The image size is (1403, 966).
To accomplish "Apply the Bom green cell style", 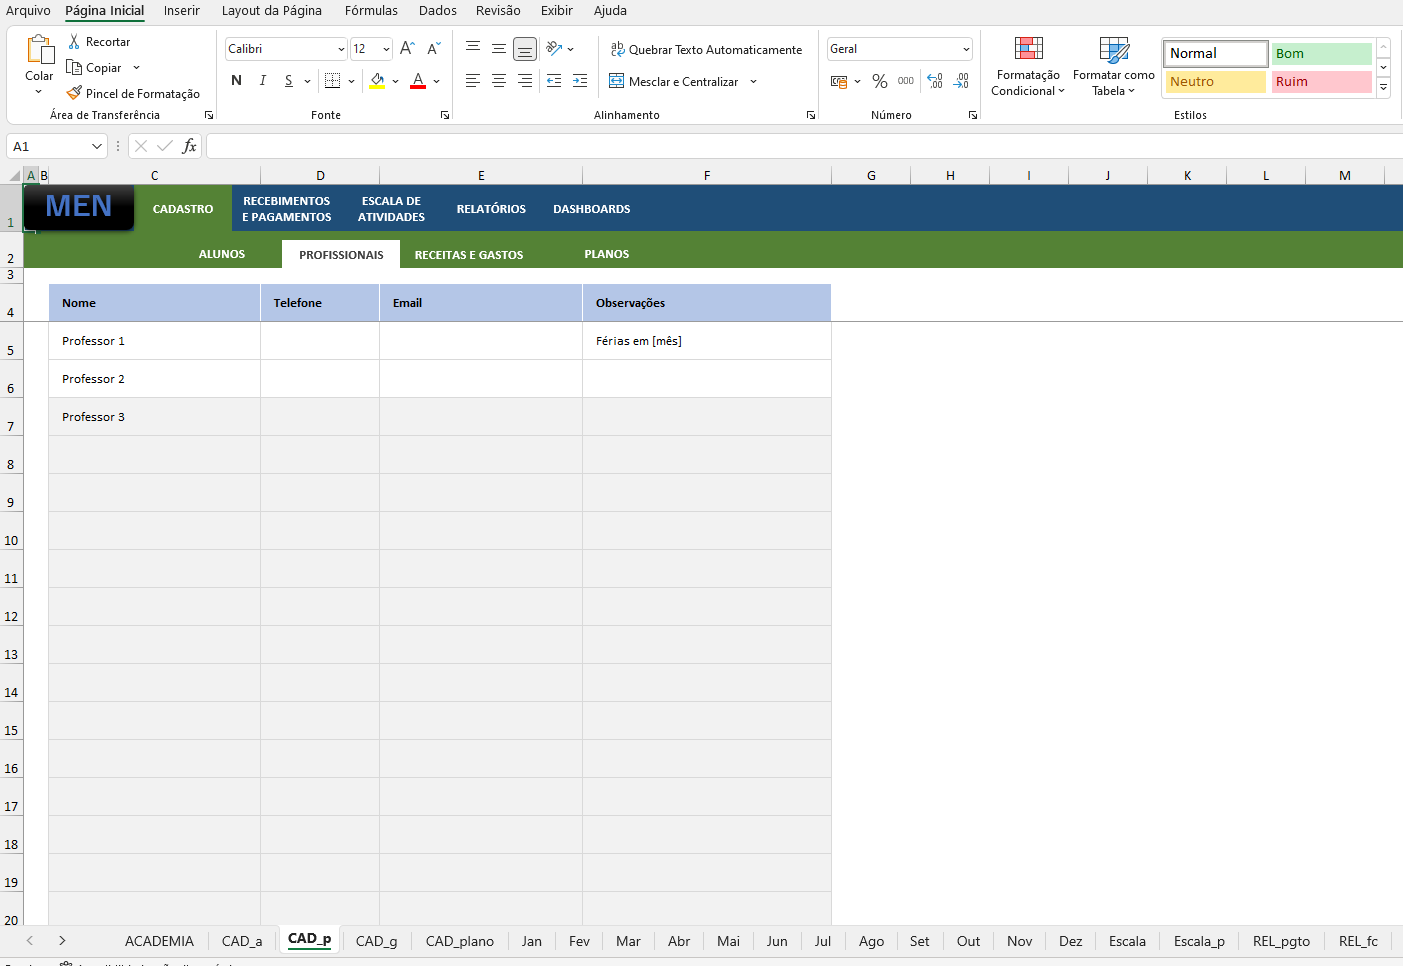I will click(x=1320, y=54).
